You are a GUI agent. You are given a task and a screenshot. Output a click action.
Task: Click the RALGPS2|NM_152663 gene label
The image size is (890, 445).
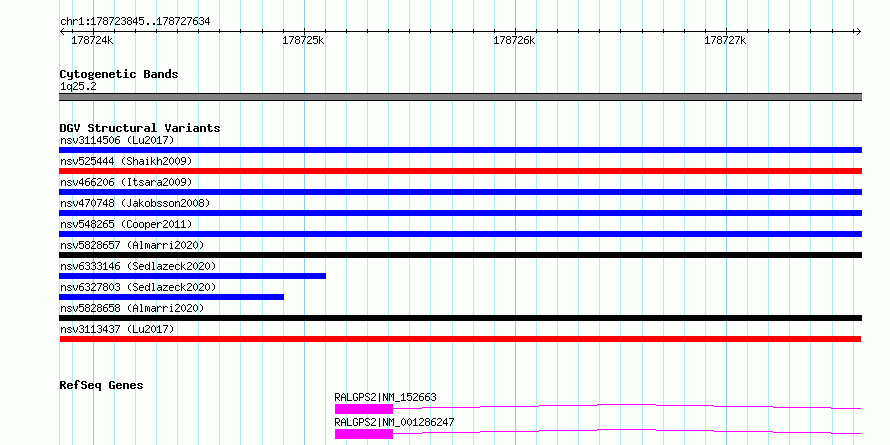point(385,397)
